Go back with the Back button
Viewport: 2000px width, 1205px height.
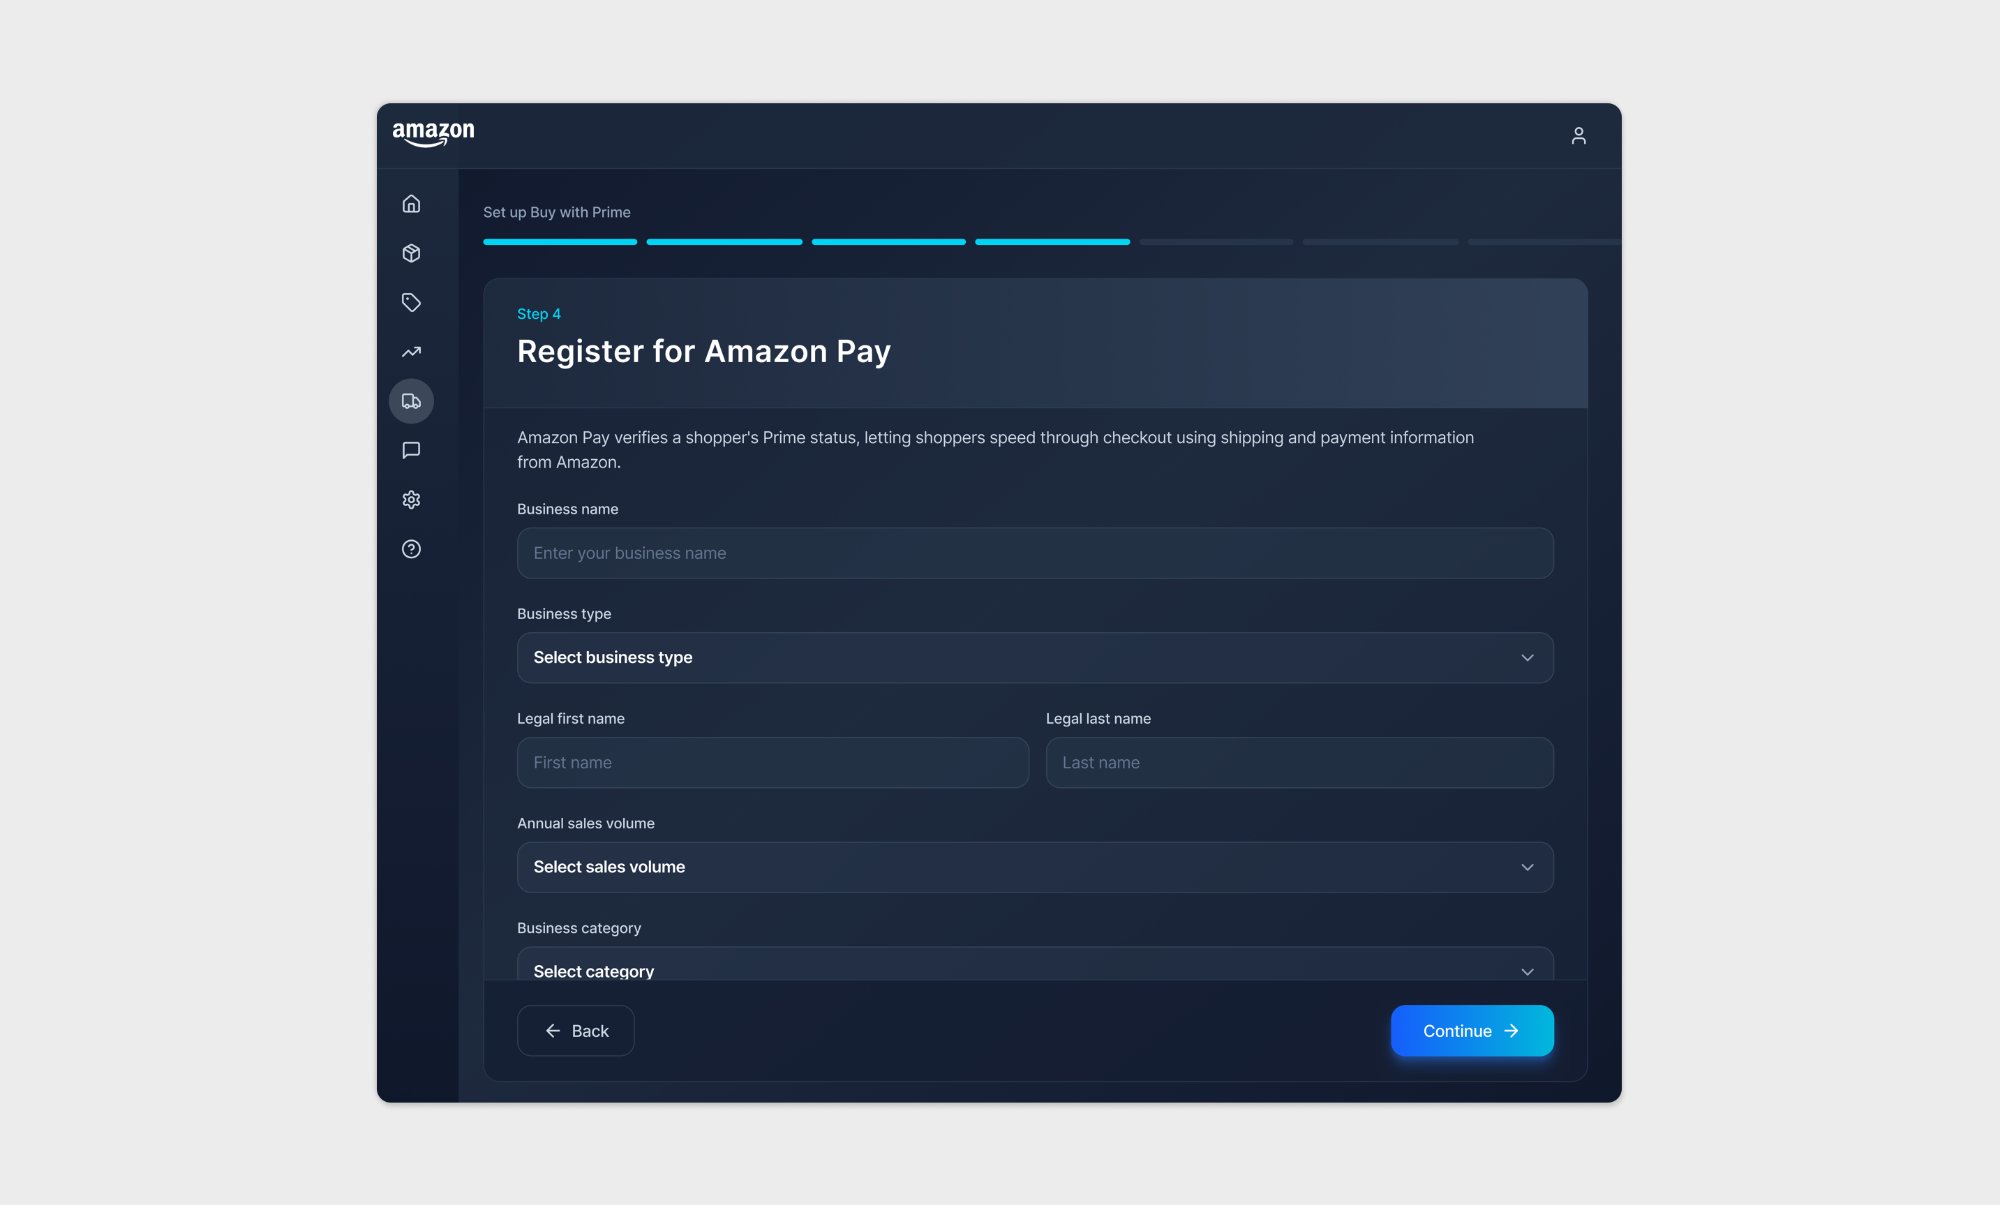(575, 1031)
